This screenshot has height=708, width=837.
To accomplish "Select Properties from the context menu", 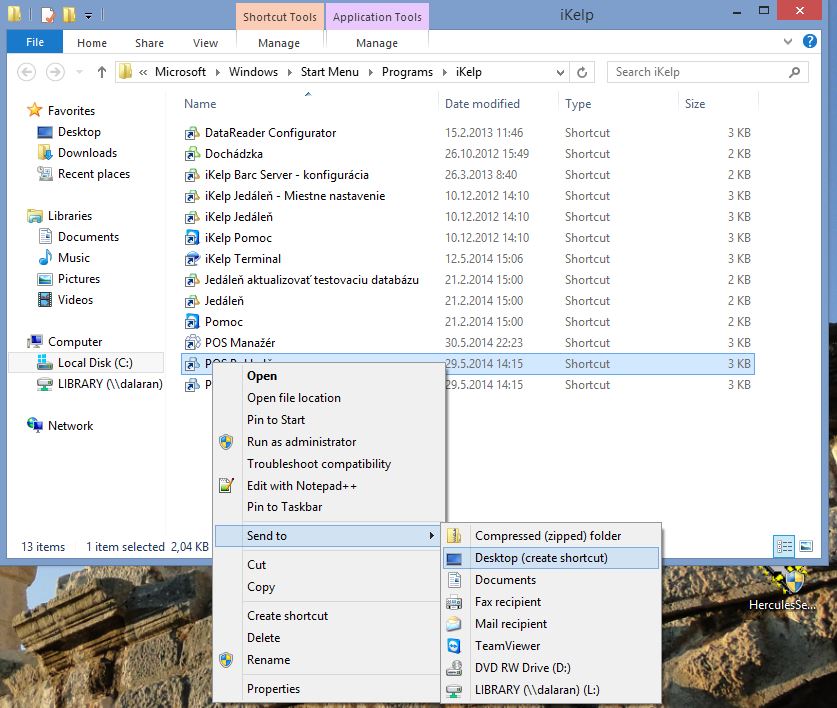I will 273,689.
